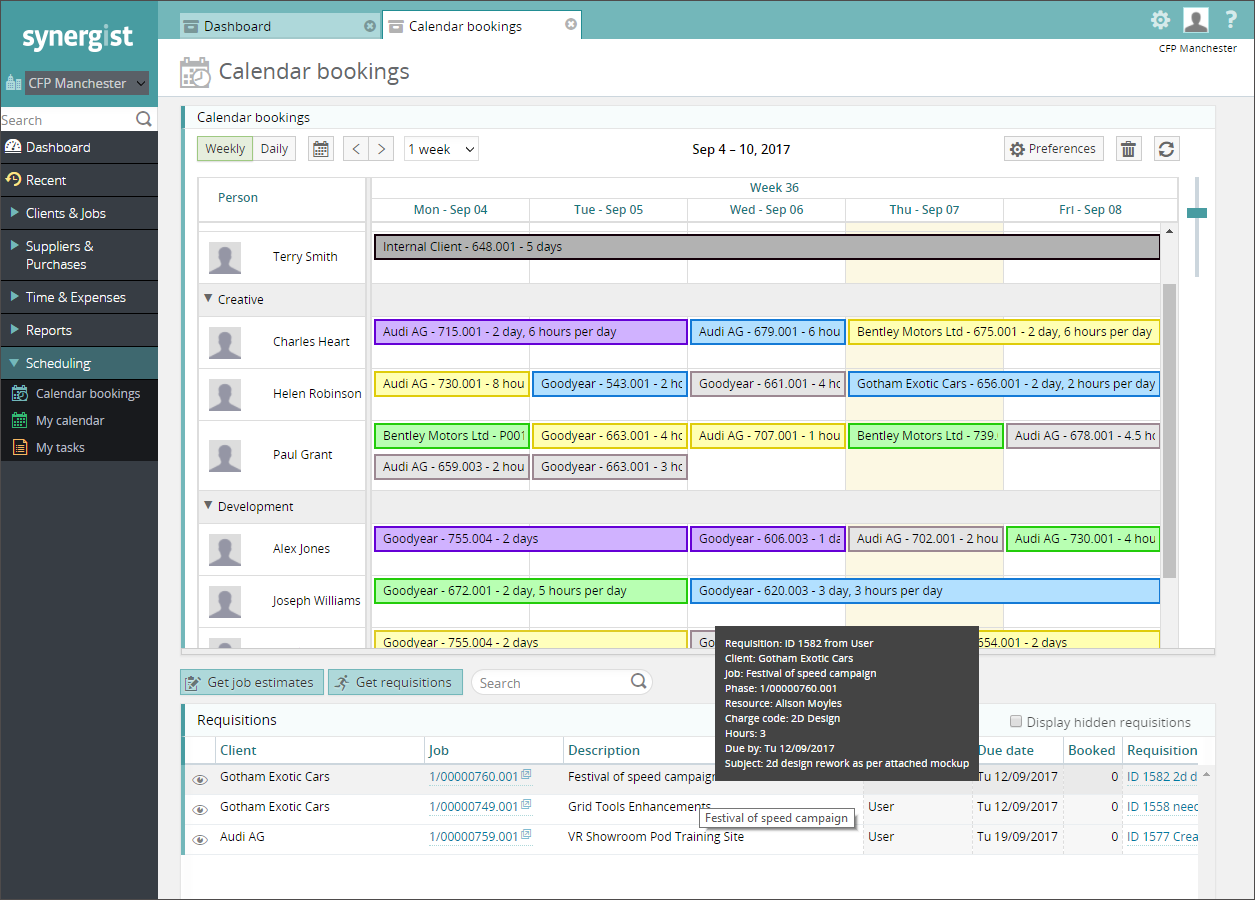This screenshot has height=900, width=1255.
Task: Expand Clients & Jobs menu
Action: [79, 213]
